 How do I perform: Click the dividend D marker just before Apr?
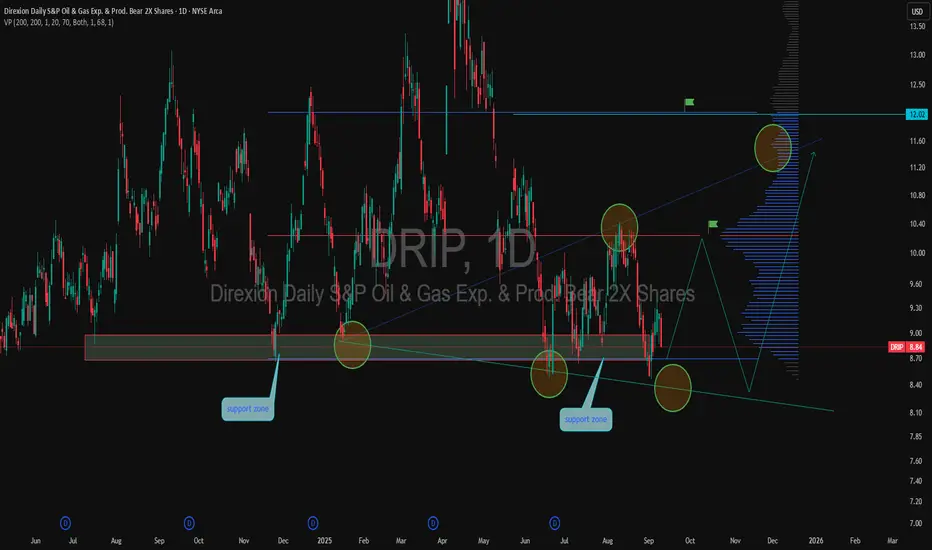point(433,523)
